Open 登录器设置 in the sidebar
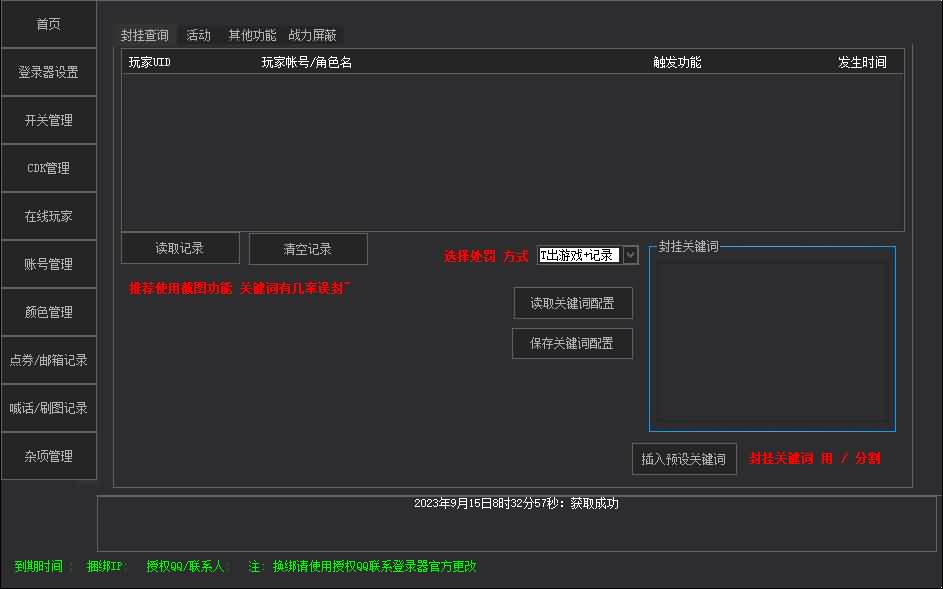 [48, 71]
